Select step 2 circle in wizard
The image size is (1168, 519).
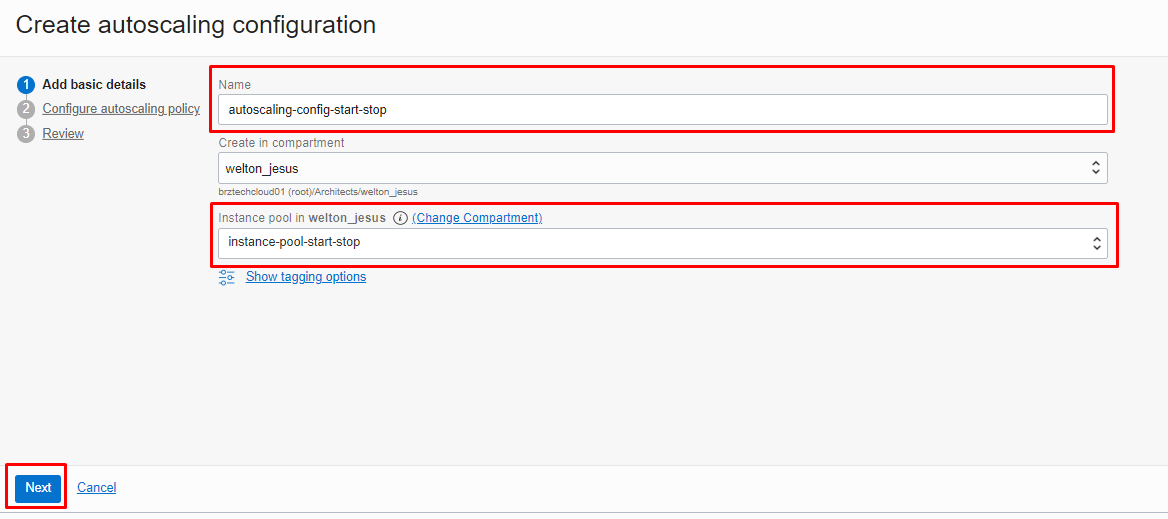[x=26, y=109]
